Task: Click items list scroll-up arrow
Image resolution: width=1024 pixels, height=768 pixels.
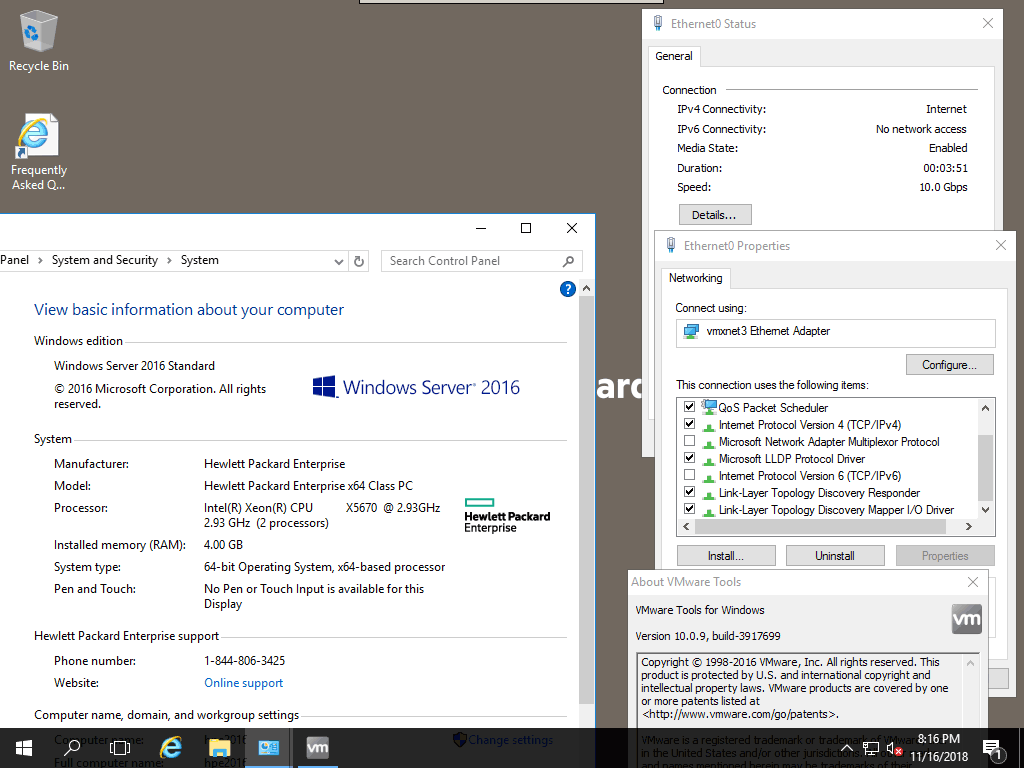Action: pos(985,408)
